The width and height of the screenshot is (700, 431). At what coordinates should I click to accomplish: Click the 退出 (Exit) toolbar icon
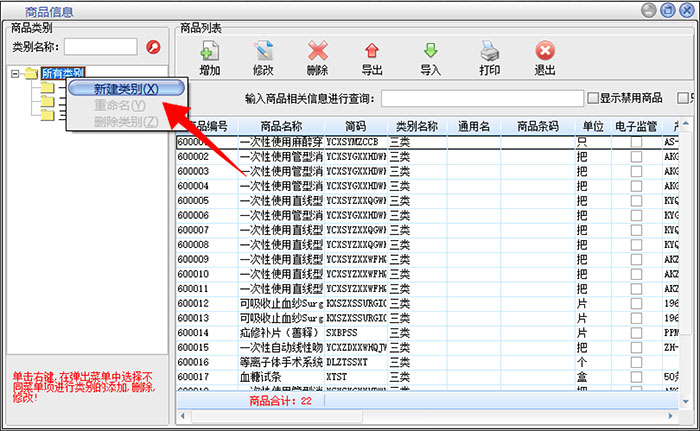[545, 57]
